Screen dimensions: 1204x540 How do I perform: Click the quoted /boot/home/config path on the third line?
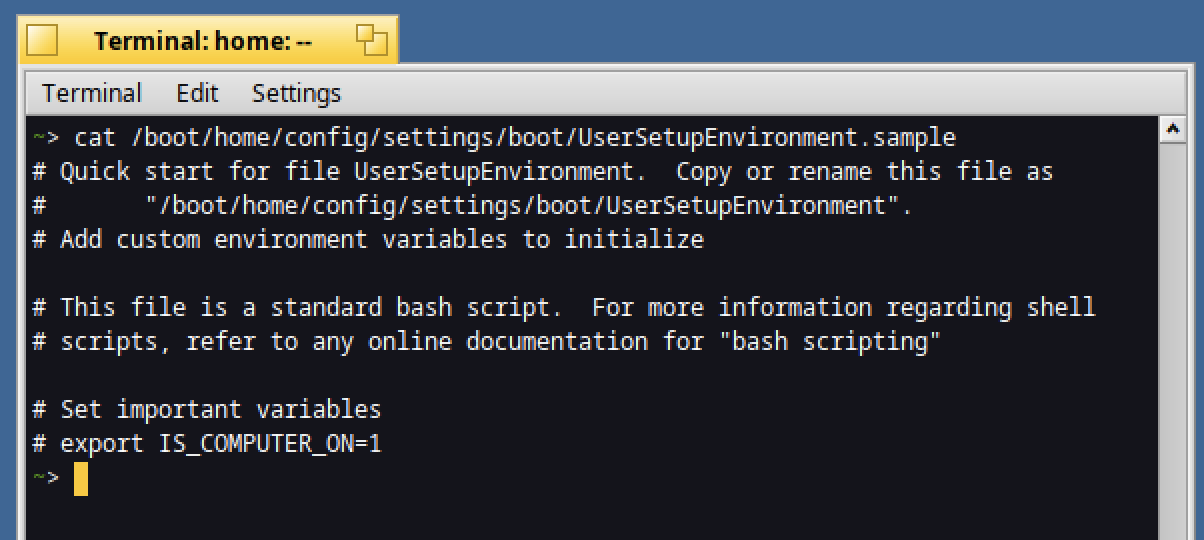pyautogui.click(x=529, y=205)
